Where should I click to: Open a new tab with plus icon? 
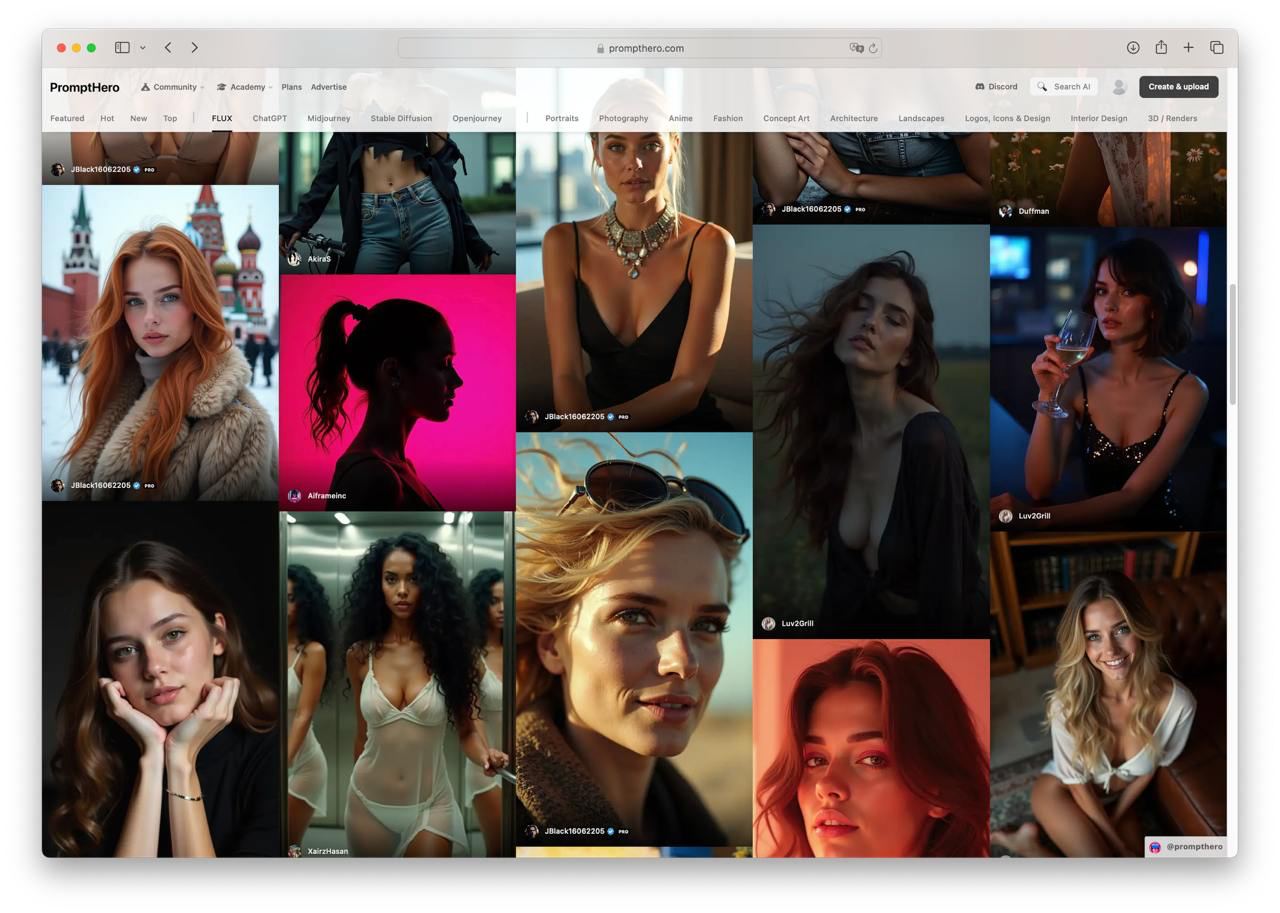coord(1188,47)
